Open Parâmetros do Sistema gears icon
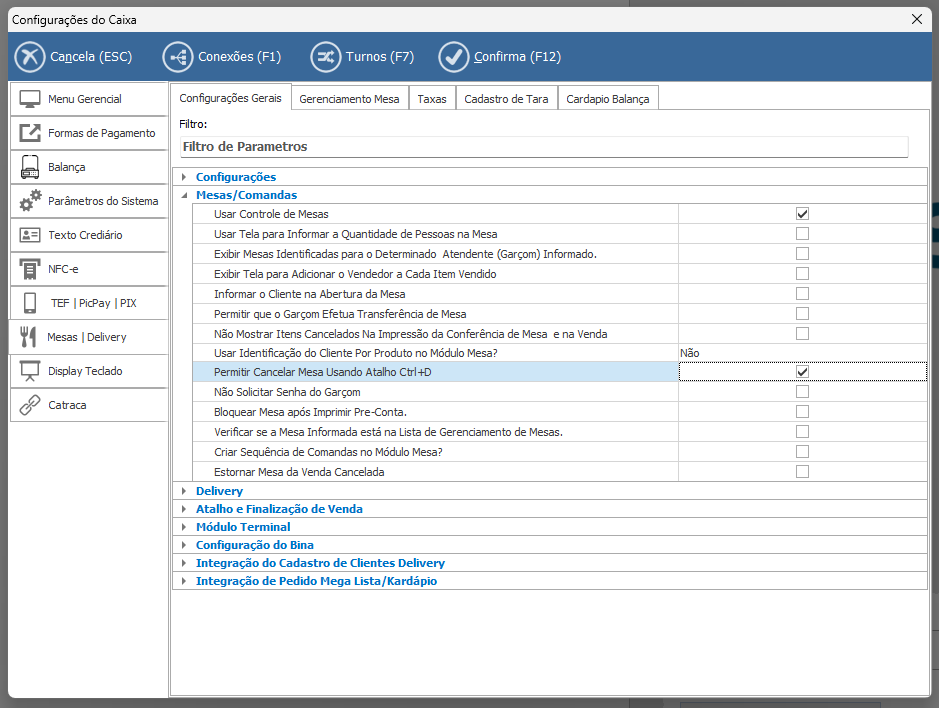939x708 pixels. tap(30, 201)
